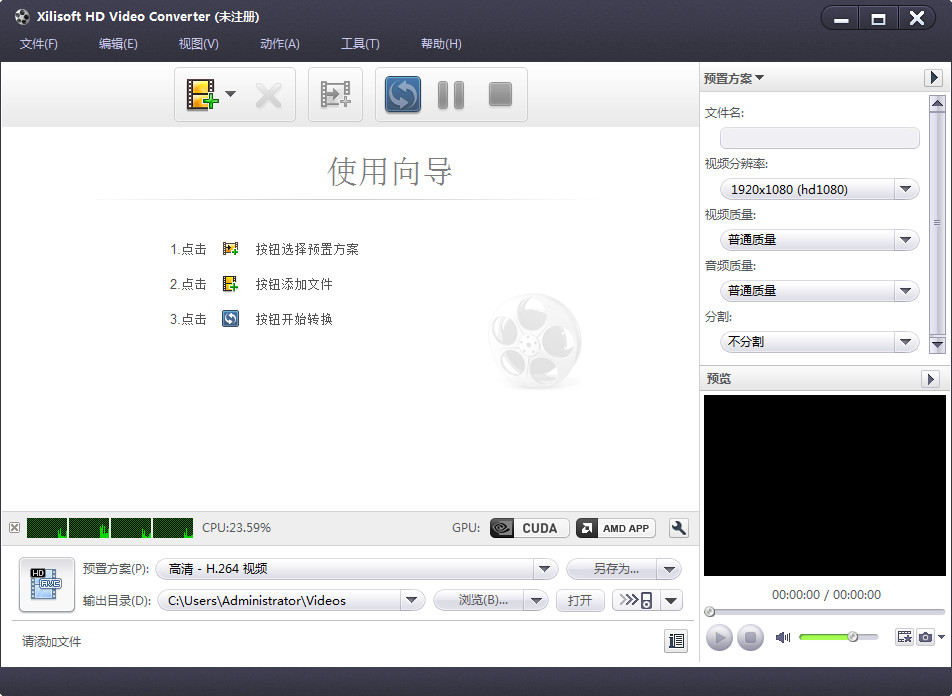Click step 1 preset profile icon in wizard
This screenshot has width=952, height=696.
click(230, 249)
